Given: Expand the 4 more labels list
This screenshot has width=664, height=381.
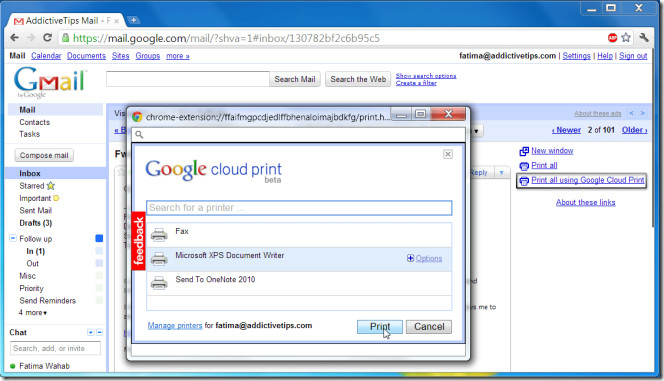Looking at the screenshot, I should (33, 312).
